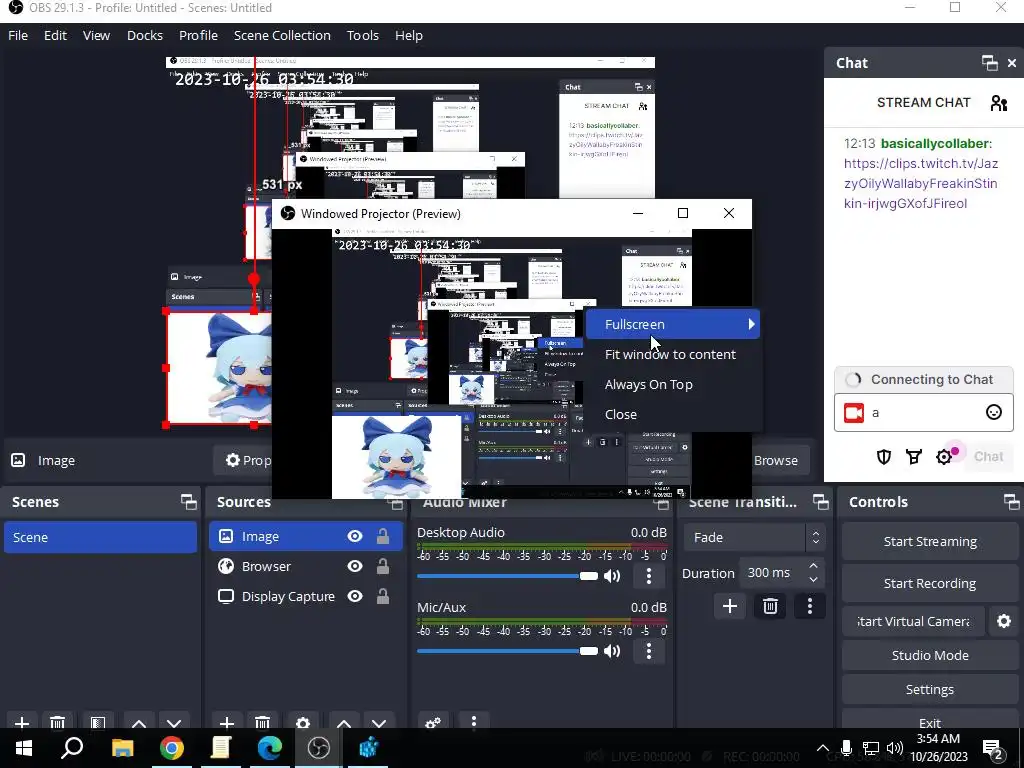Screen dimensions: 1024x768
Task: Open Desktop Audio options menu
Action: pyautogui.click(x=648, y=576)
